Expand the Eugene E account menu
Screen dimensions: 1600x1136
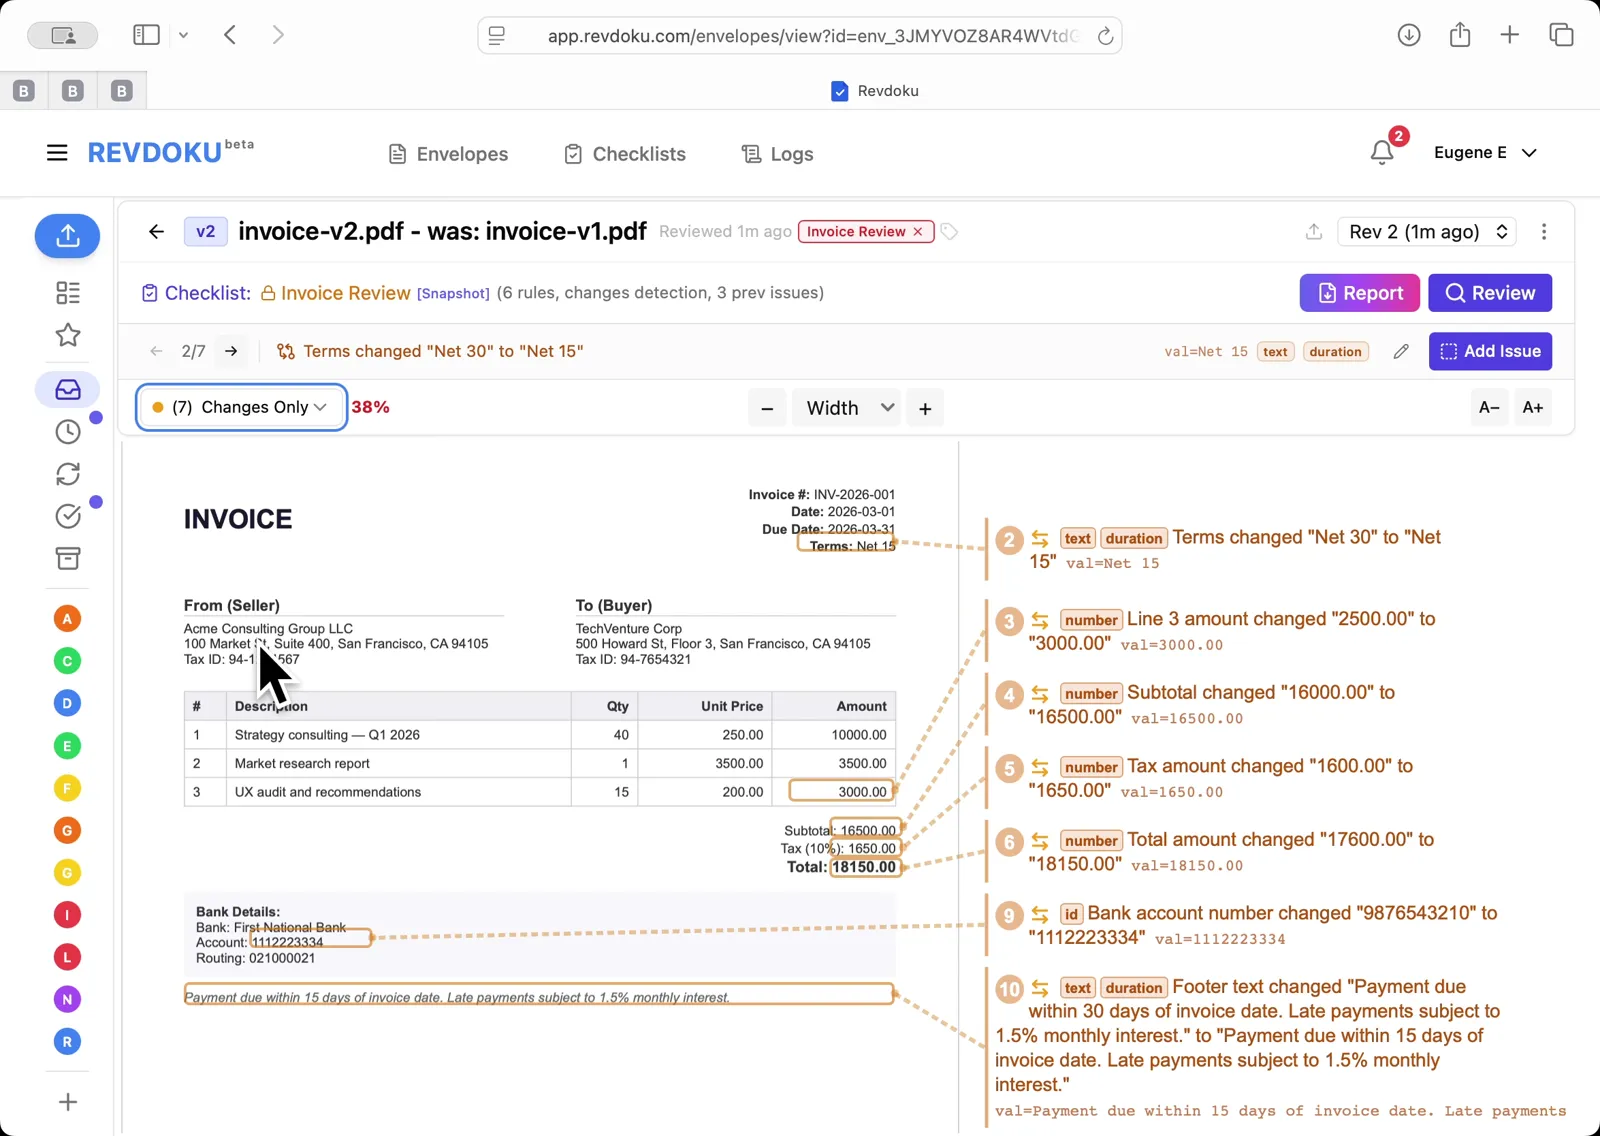pos(1486,152)
